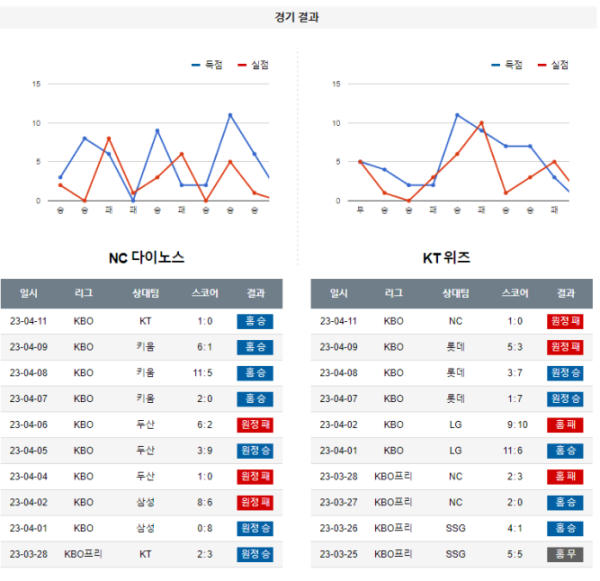The width and height of the screenshot is (600, 581).
Task: Click the 11:6 score against LG
Action: tap(513, 450)
